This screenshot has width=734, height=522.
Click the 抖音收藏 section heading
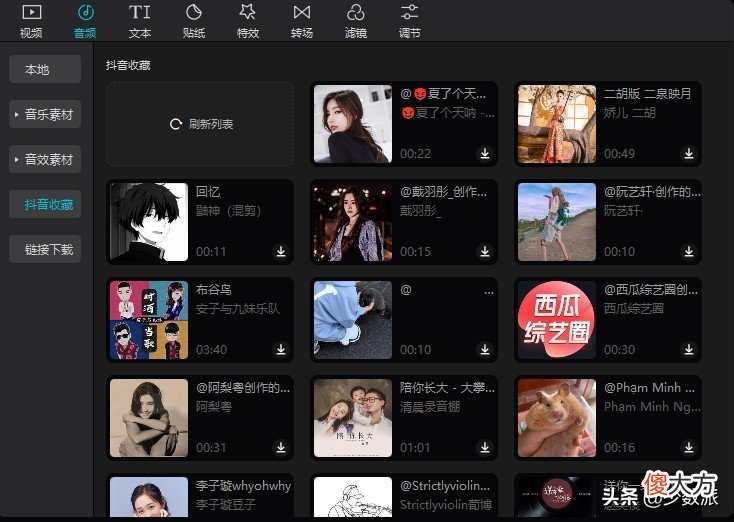(128, 65)
